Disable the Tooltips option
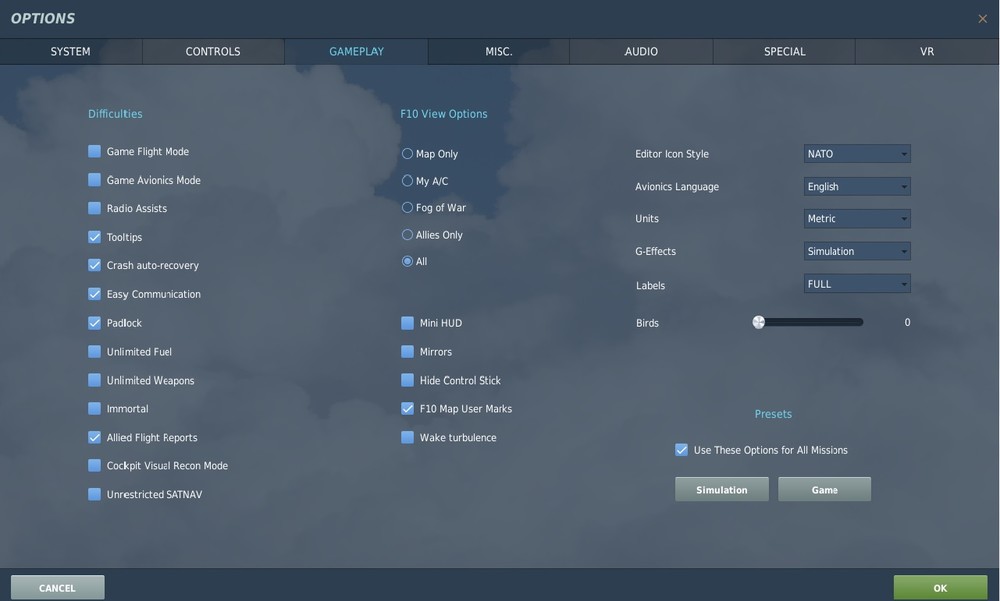Viewport: 1000px width, 601px height. click(x=93, y=236)
